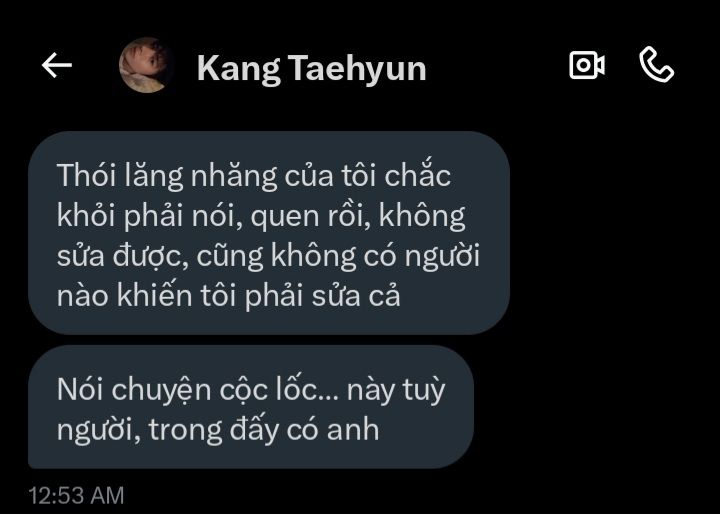Click the text "quen rồi" in first message
This screenshot has width=720, height=514.
coord(310,217)
